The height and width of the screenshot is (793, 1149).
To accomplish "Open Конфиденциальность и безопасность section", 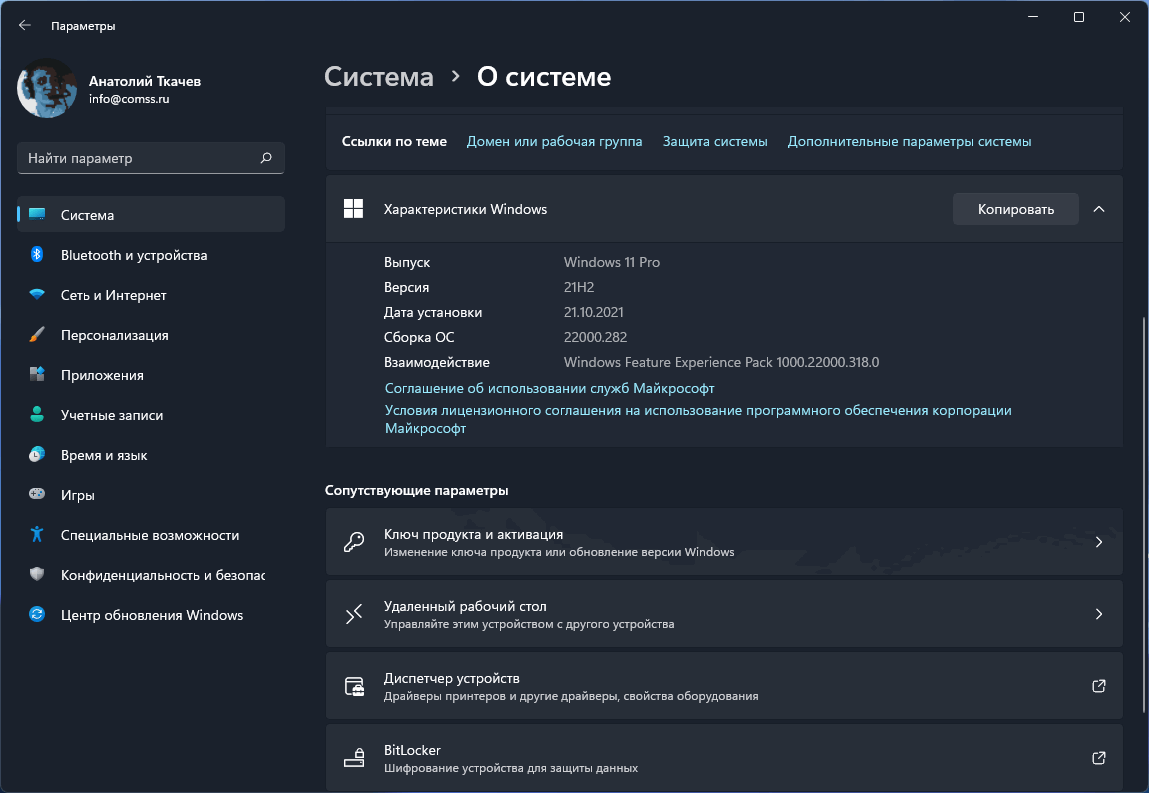I will click(x=162, y=575).
